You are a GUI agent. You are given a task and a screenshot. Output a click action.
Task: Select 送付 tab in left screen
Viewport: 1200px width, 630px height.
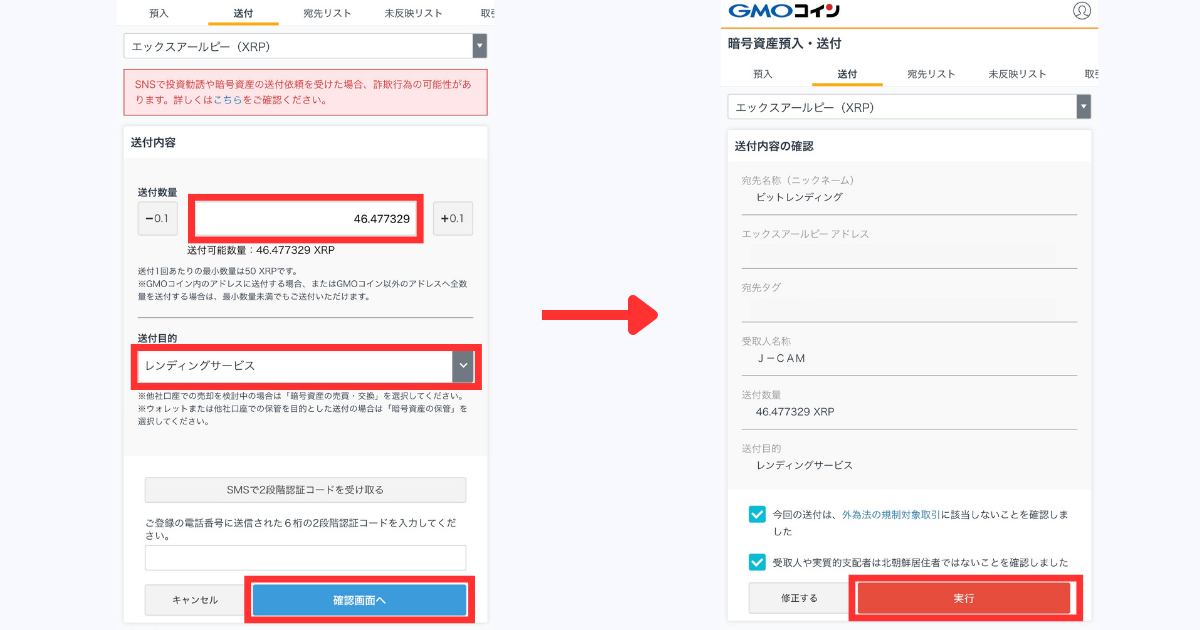[x=243, y=13]
